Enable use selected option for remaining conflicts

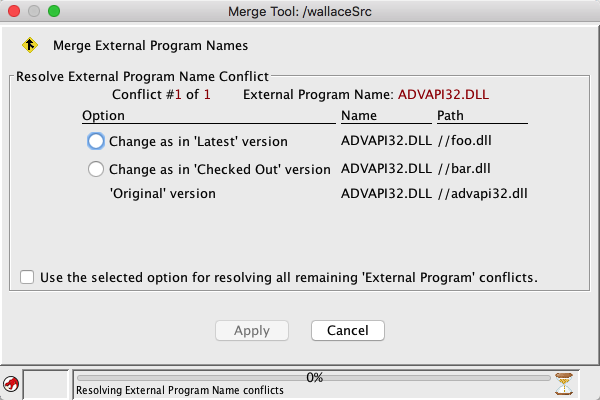tap(26, 277)
